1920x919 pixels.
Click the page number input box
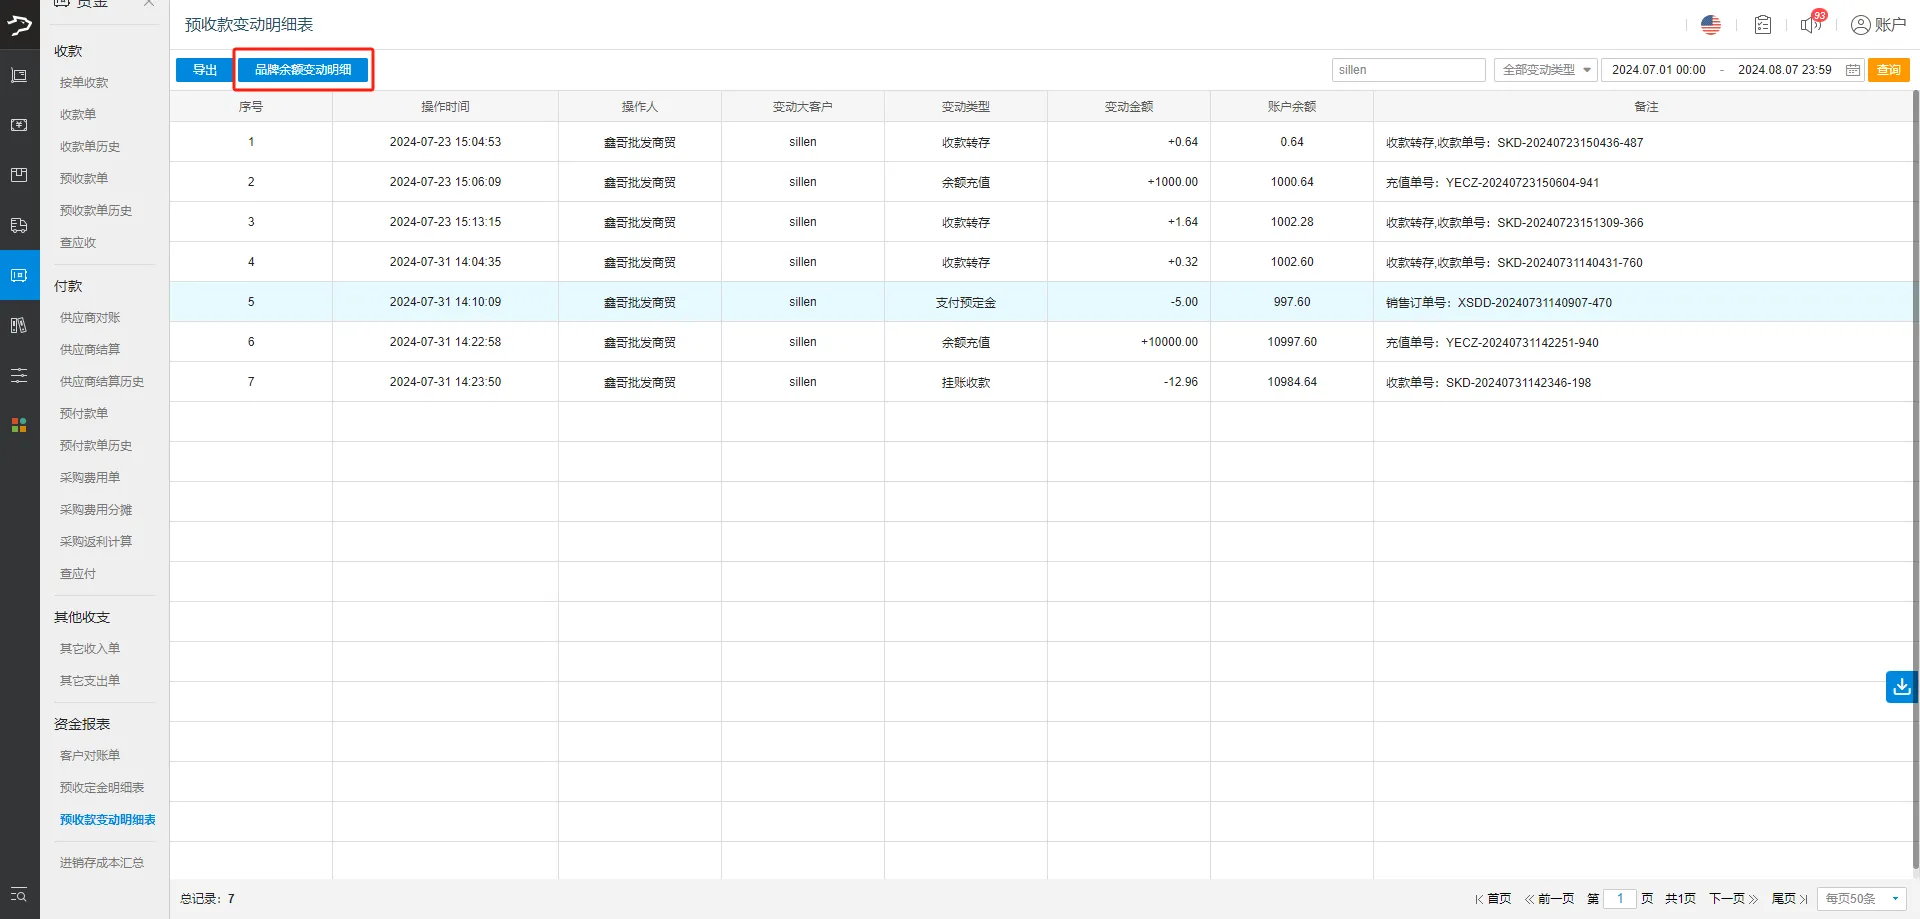tap(1620, 899)
